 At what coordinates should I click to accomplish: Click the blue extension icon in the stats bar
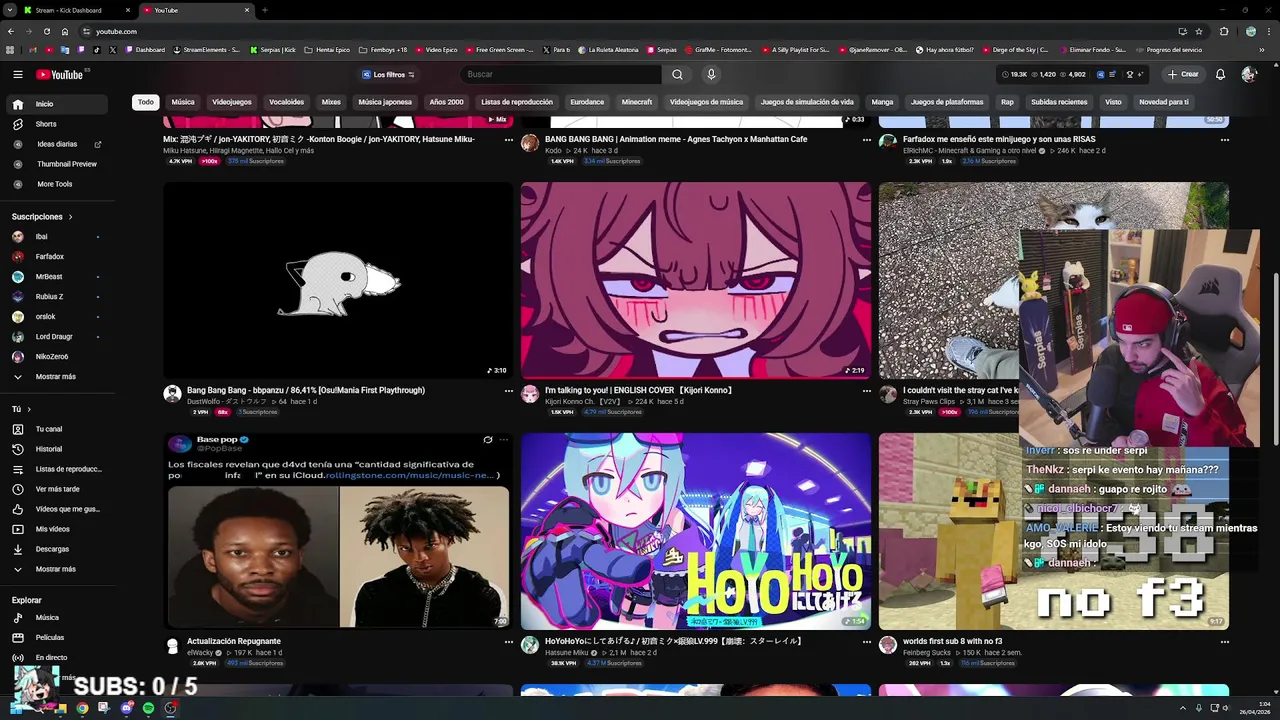coord(1101,74)
